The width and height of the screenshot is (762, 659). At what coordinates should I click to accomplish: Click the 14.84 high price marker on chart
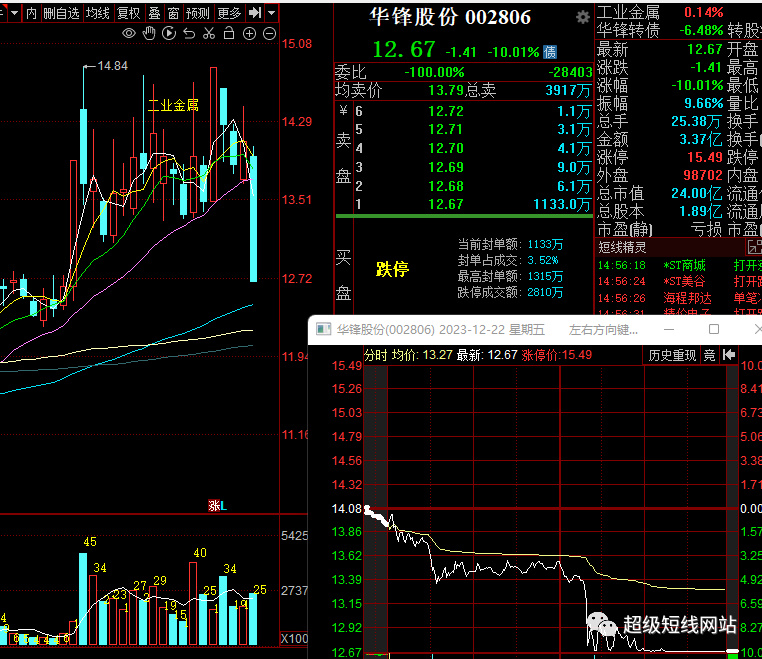[113, 66]
